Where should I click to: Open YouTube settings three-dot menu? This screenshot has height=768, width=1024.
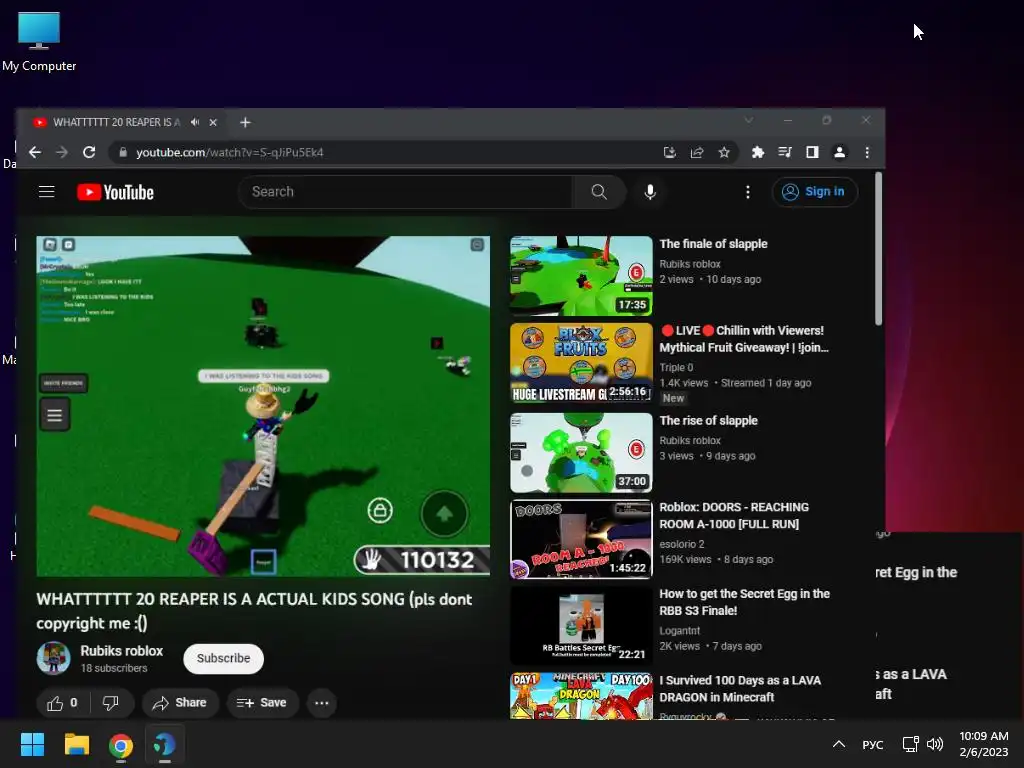tap(748, 191)
